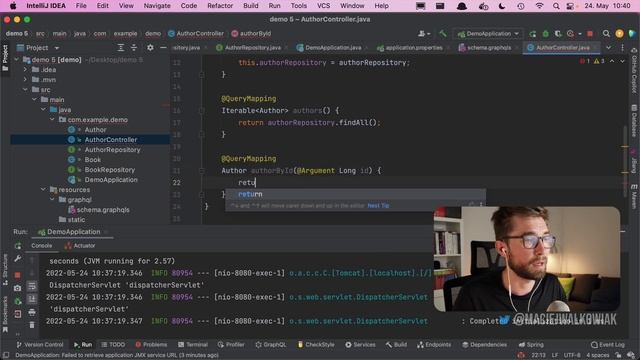Toggle soft-wrap in console

tap(32, 286)
